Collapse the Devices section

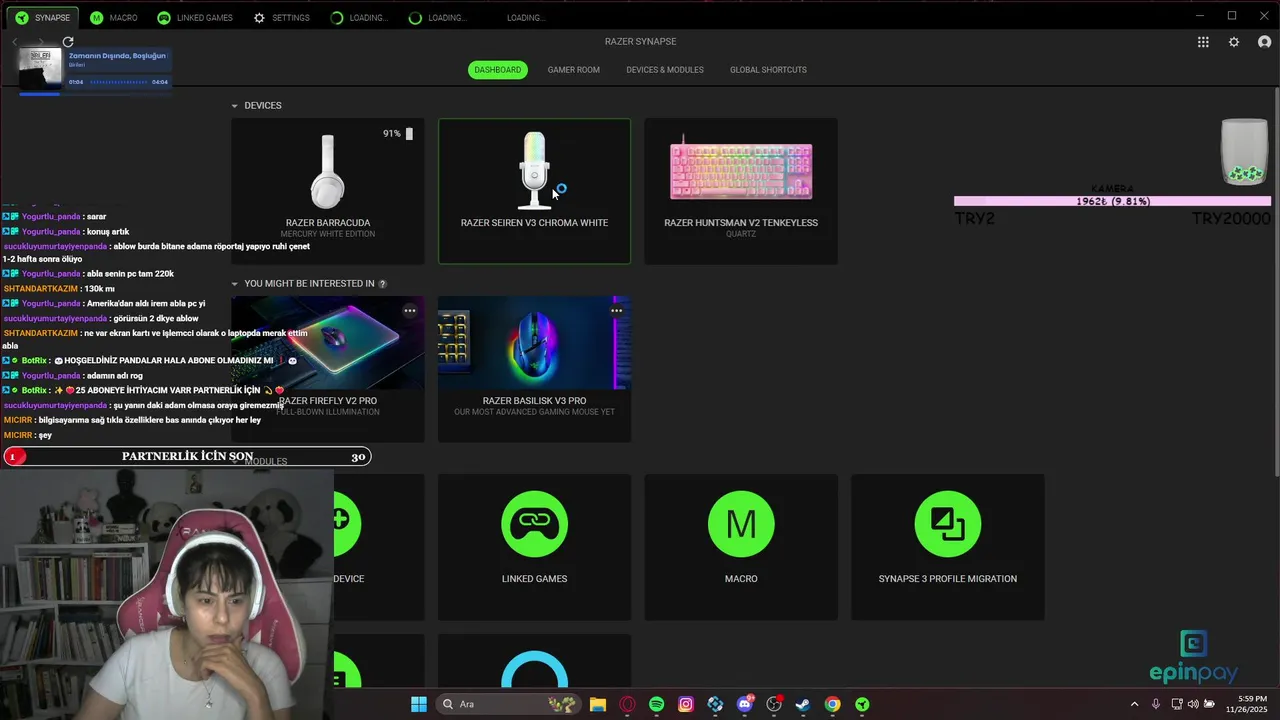235,106
